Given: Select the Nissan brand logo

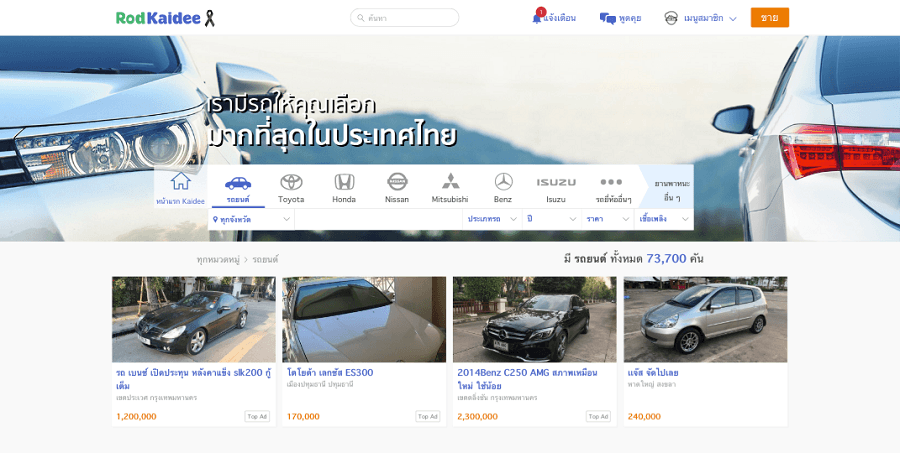Looking at the screenshot, I should click(397, 181).
